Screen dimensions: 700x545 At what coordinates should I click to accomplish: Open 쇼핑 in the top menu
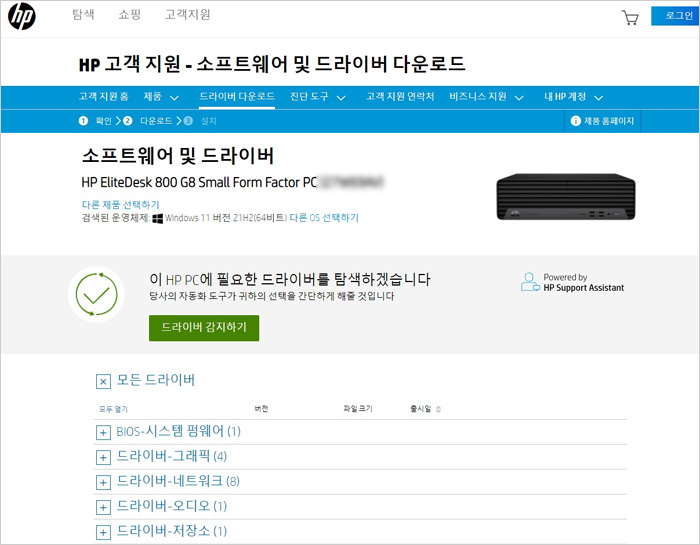point(129,15)
